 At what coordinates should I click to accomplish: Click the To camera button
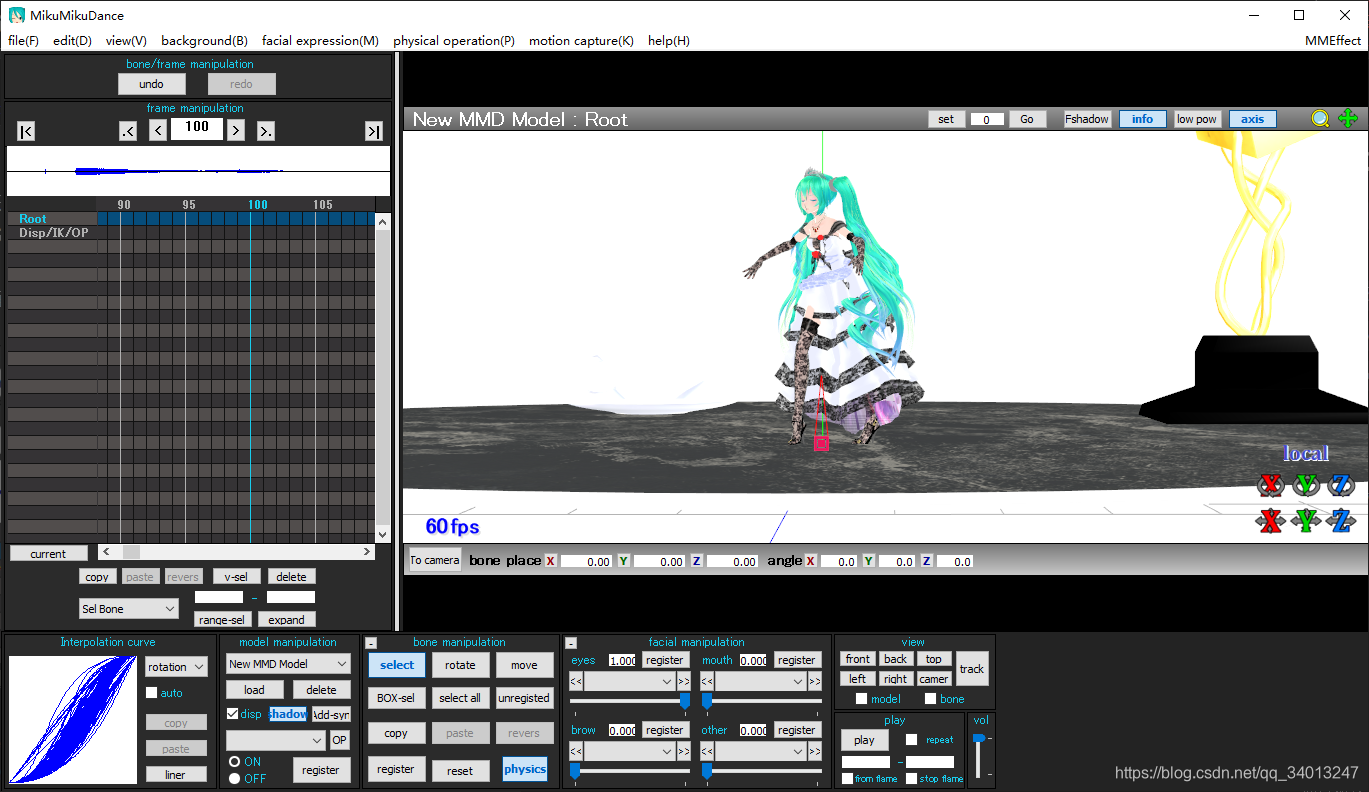(x=435, y=560)
